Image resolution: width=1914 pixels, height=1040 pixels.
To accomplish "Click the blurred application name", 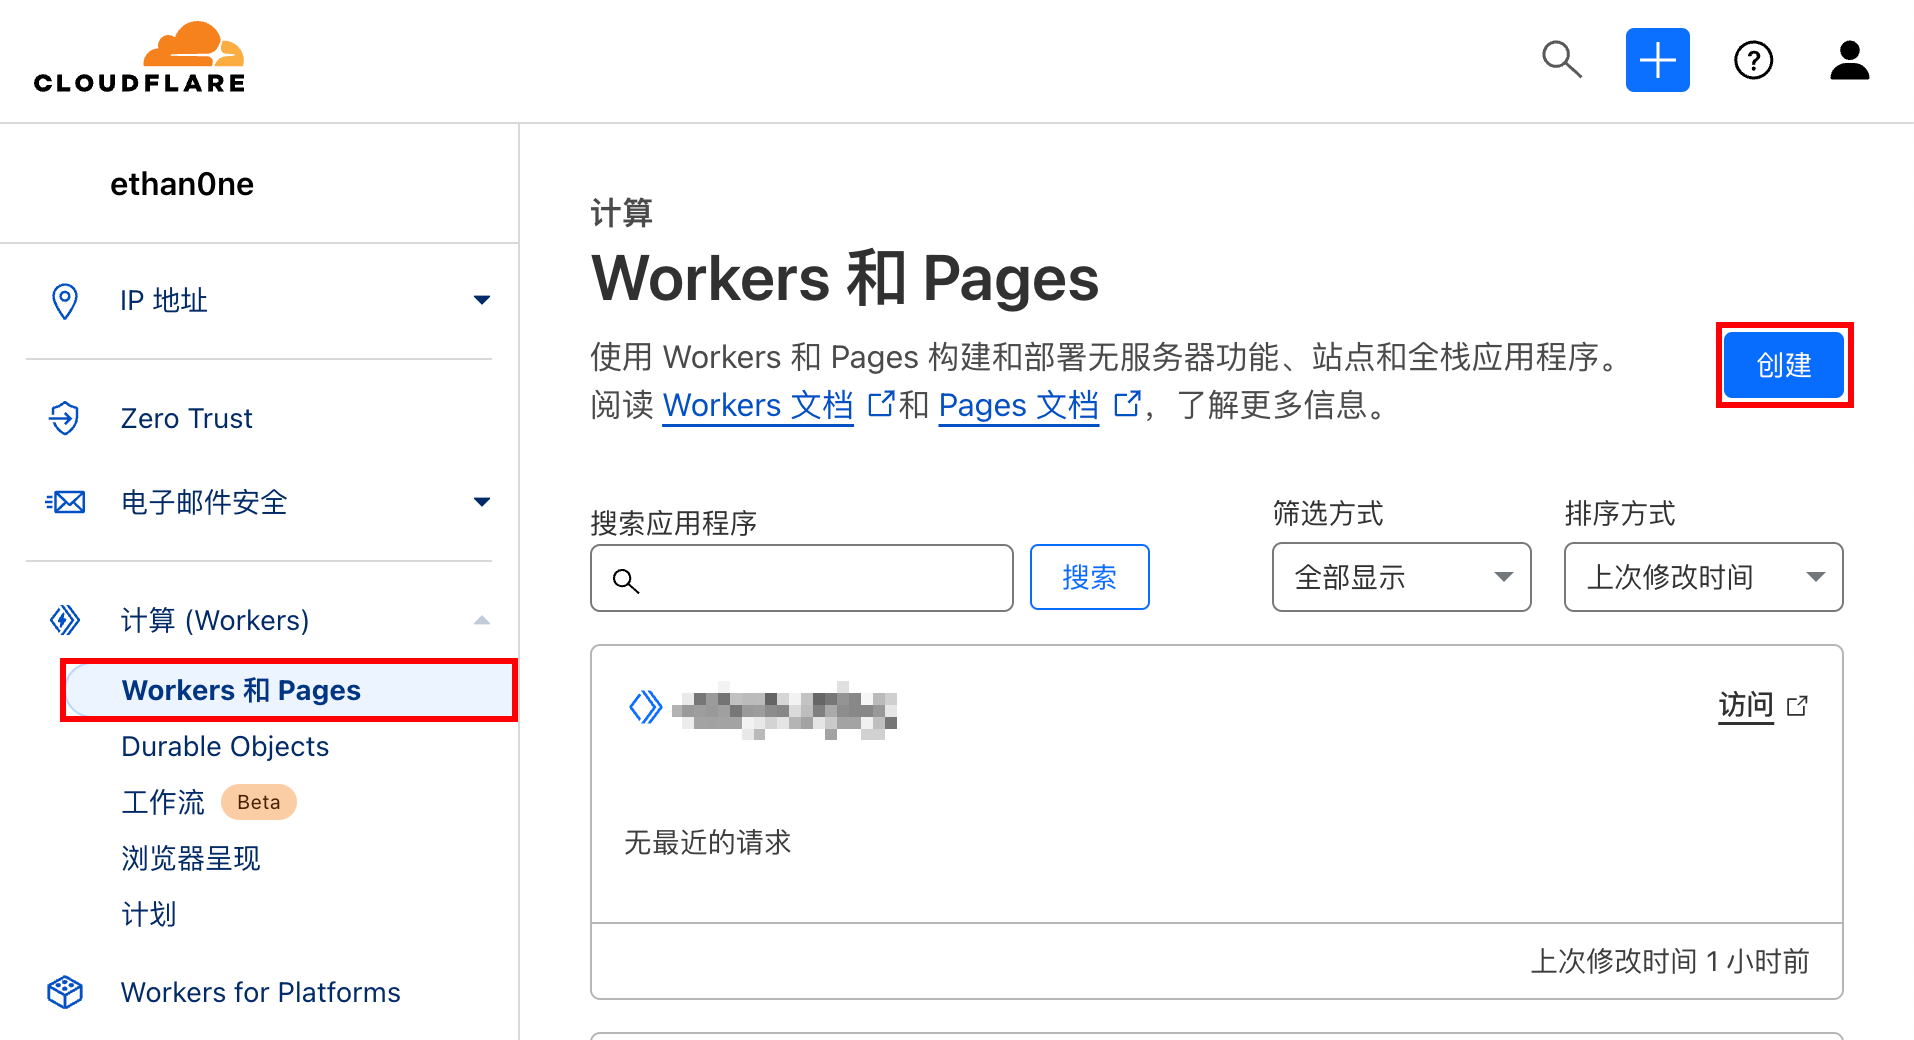I will pos(784,710).
